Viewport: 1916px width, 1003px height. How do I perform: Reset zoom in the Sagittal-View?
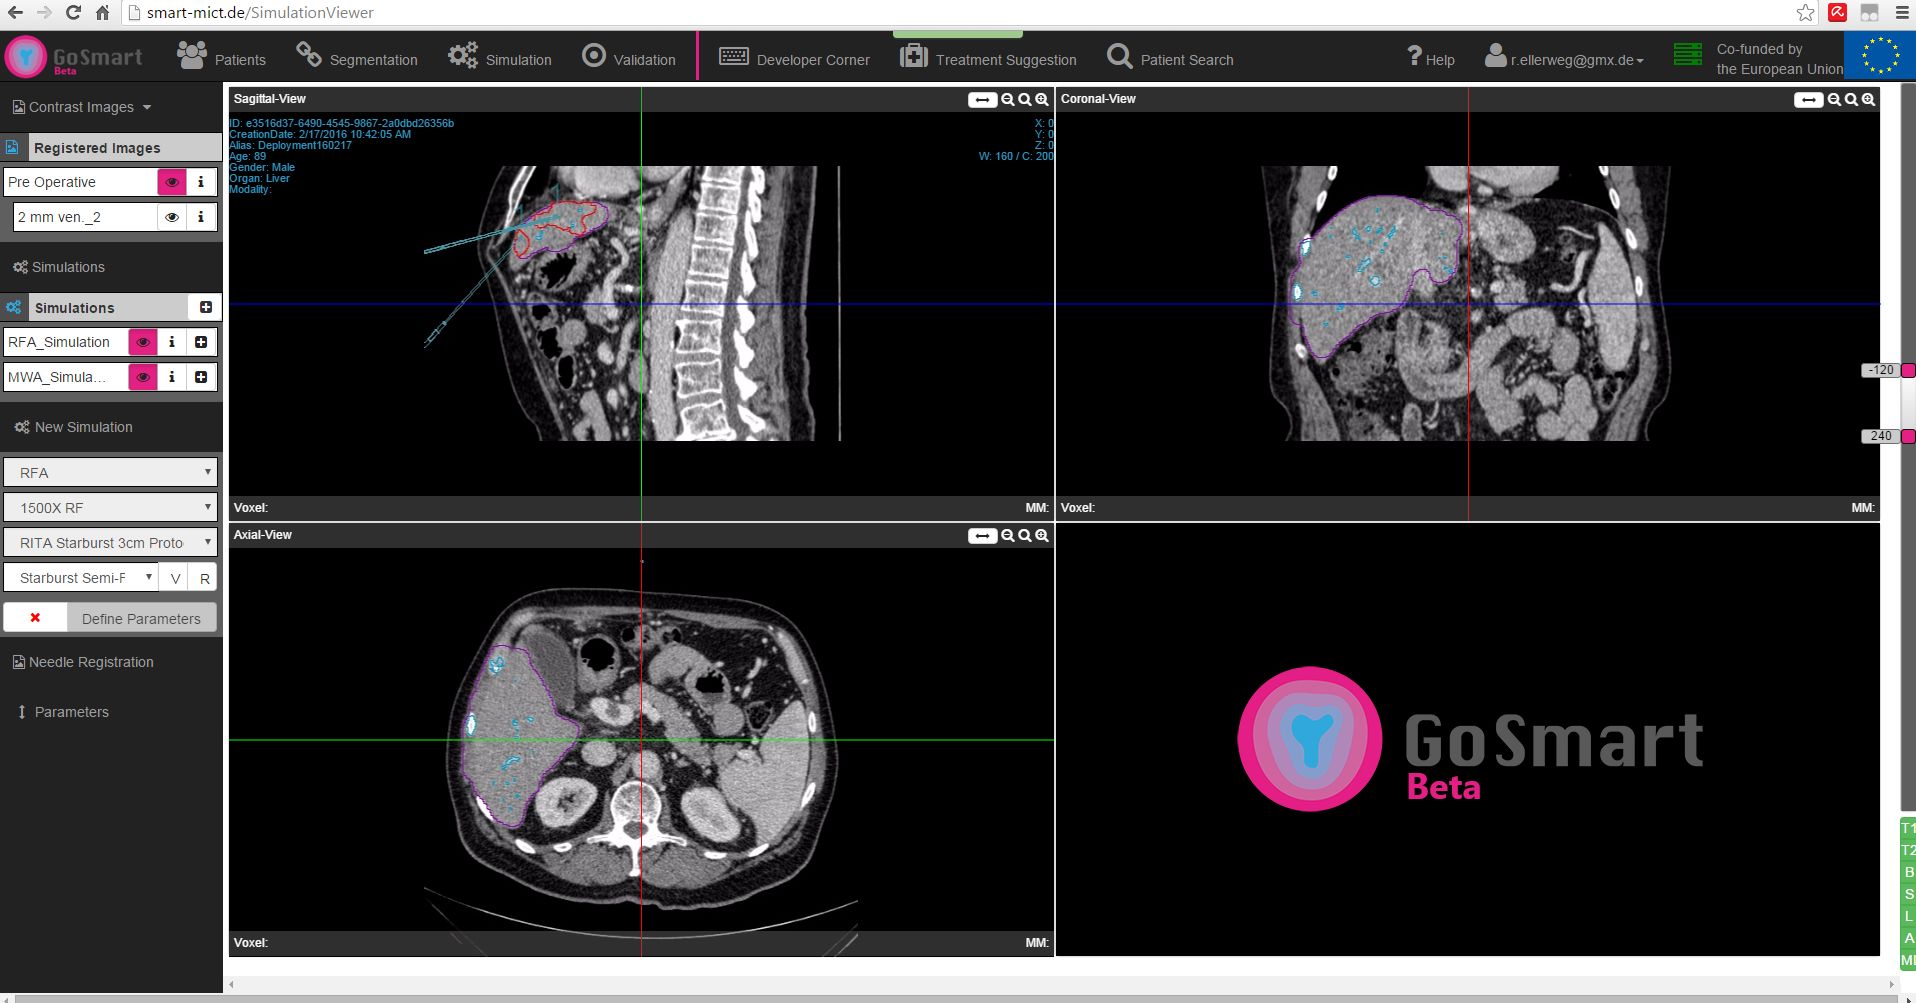1025,100
